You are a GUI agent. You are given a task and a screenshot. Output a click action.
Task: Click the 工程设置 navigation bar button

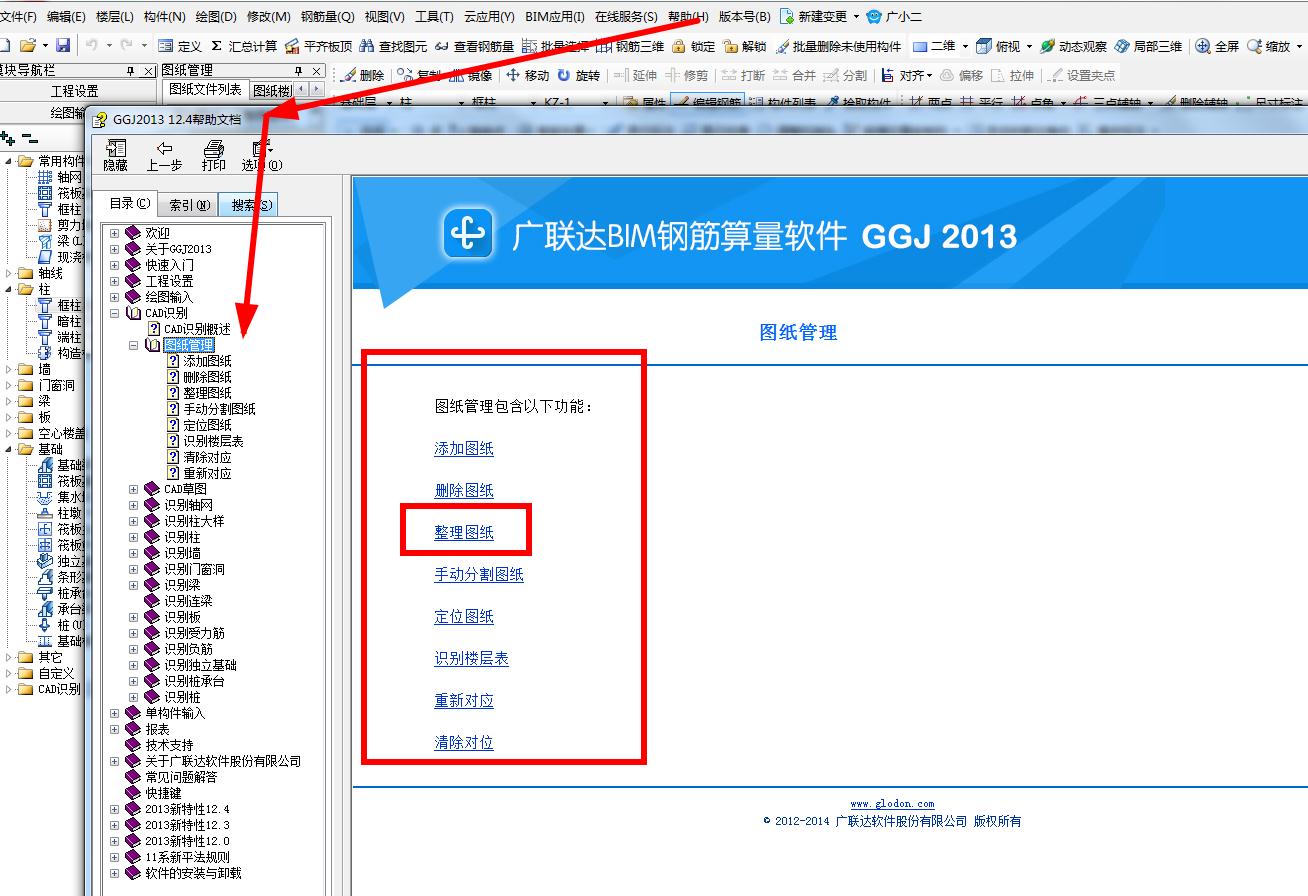(74, 91)
